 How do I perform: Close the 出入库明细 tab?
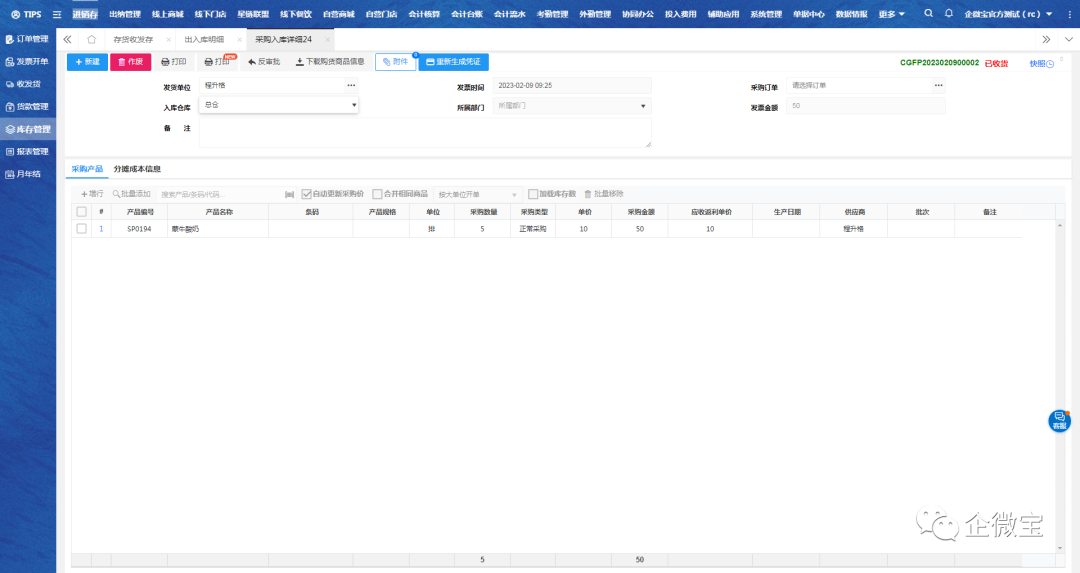(x=239, y=39)
